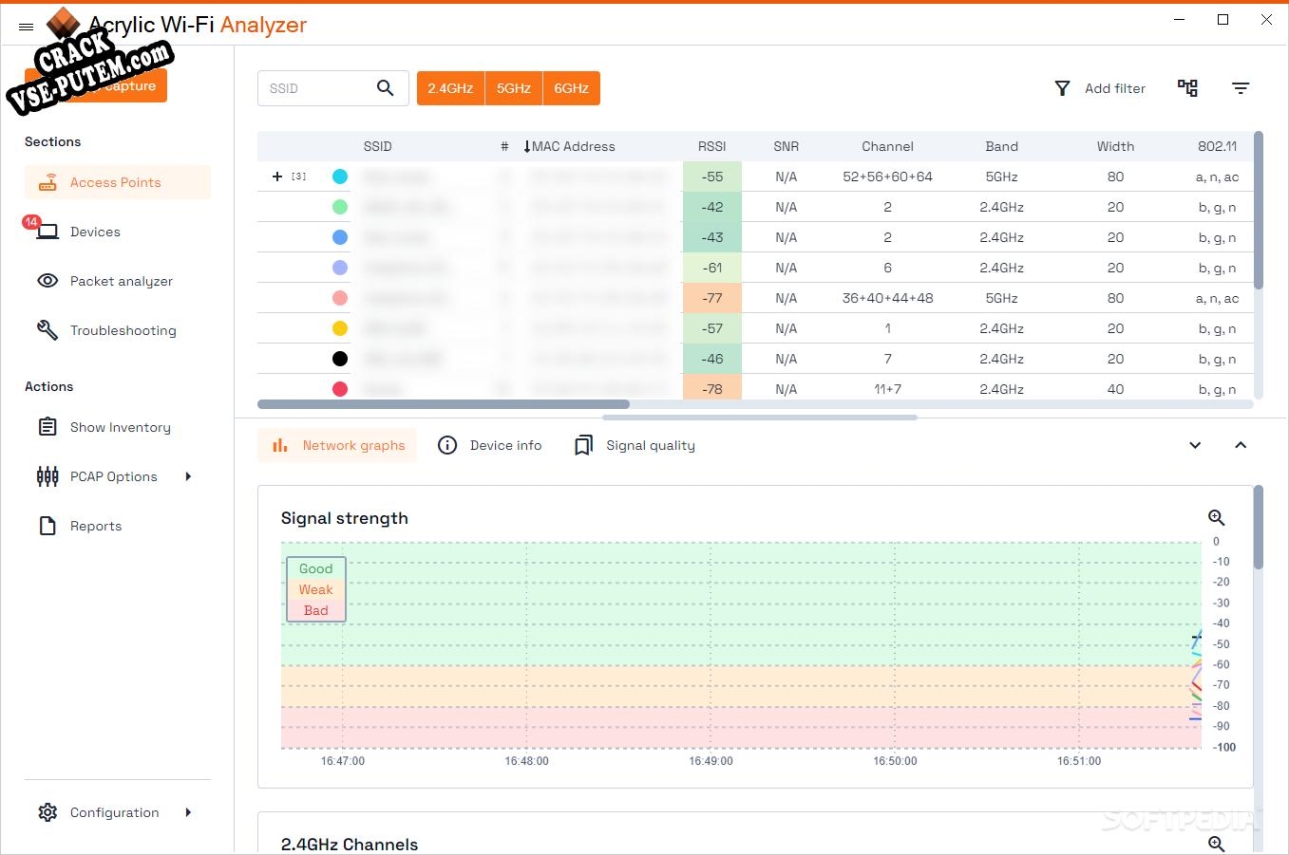Viewport: 1289px width, 855px height.
Task: Switch to the Signal quality tab
Action: [x=635, y=446]
